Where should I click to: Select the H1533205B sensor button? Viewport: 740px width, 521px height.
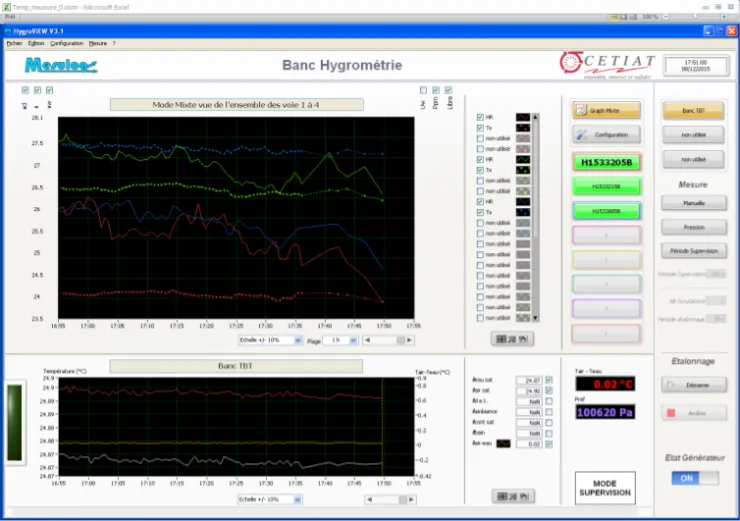tap(606, 162)
